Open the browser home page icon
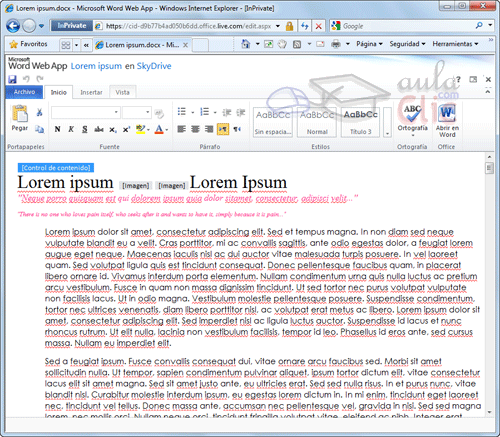Viewport: 500px width, 437px height. [x=246, y=44]
